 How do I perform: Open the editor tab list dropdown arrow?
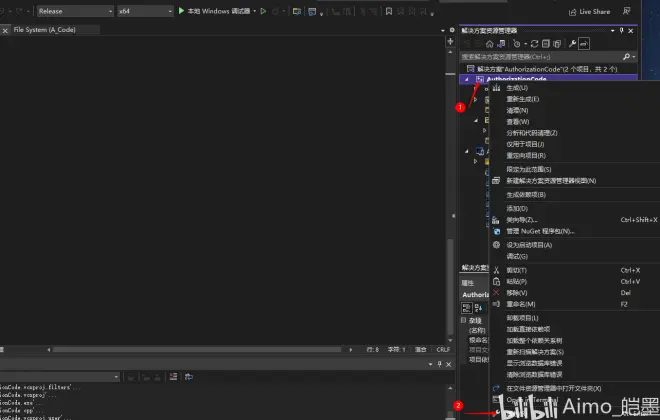442,30
